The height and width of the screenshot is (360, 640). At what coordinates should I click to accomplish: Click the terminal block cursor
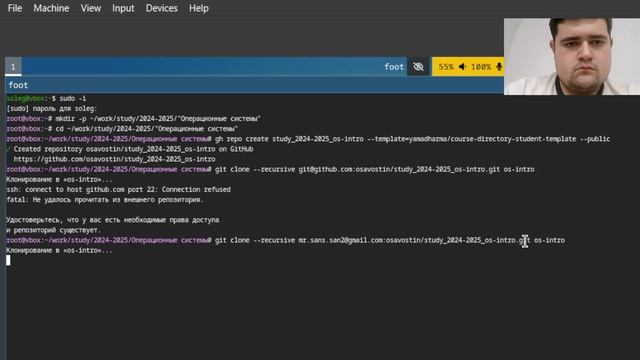pyautogui.click(x=8, y=260)
